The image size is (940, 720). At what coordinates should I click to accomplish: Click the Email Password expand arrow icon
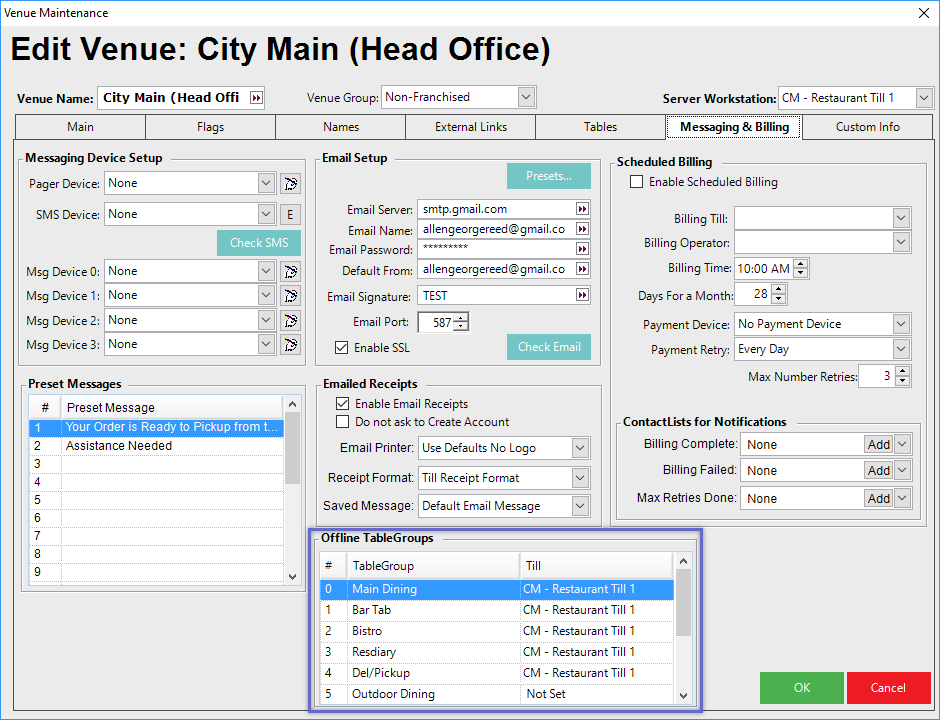click(582, 249)
